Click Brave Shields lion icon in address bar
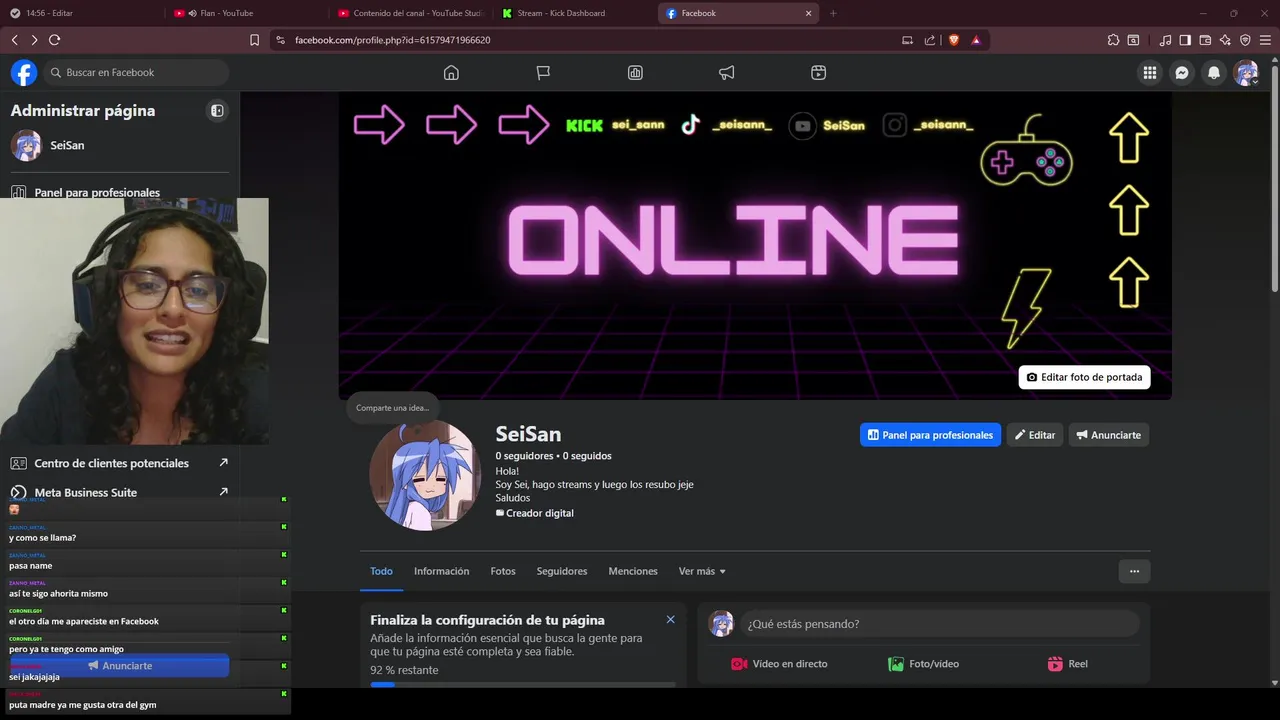 [x=953, y=40]
